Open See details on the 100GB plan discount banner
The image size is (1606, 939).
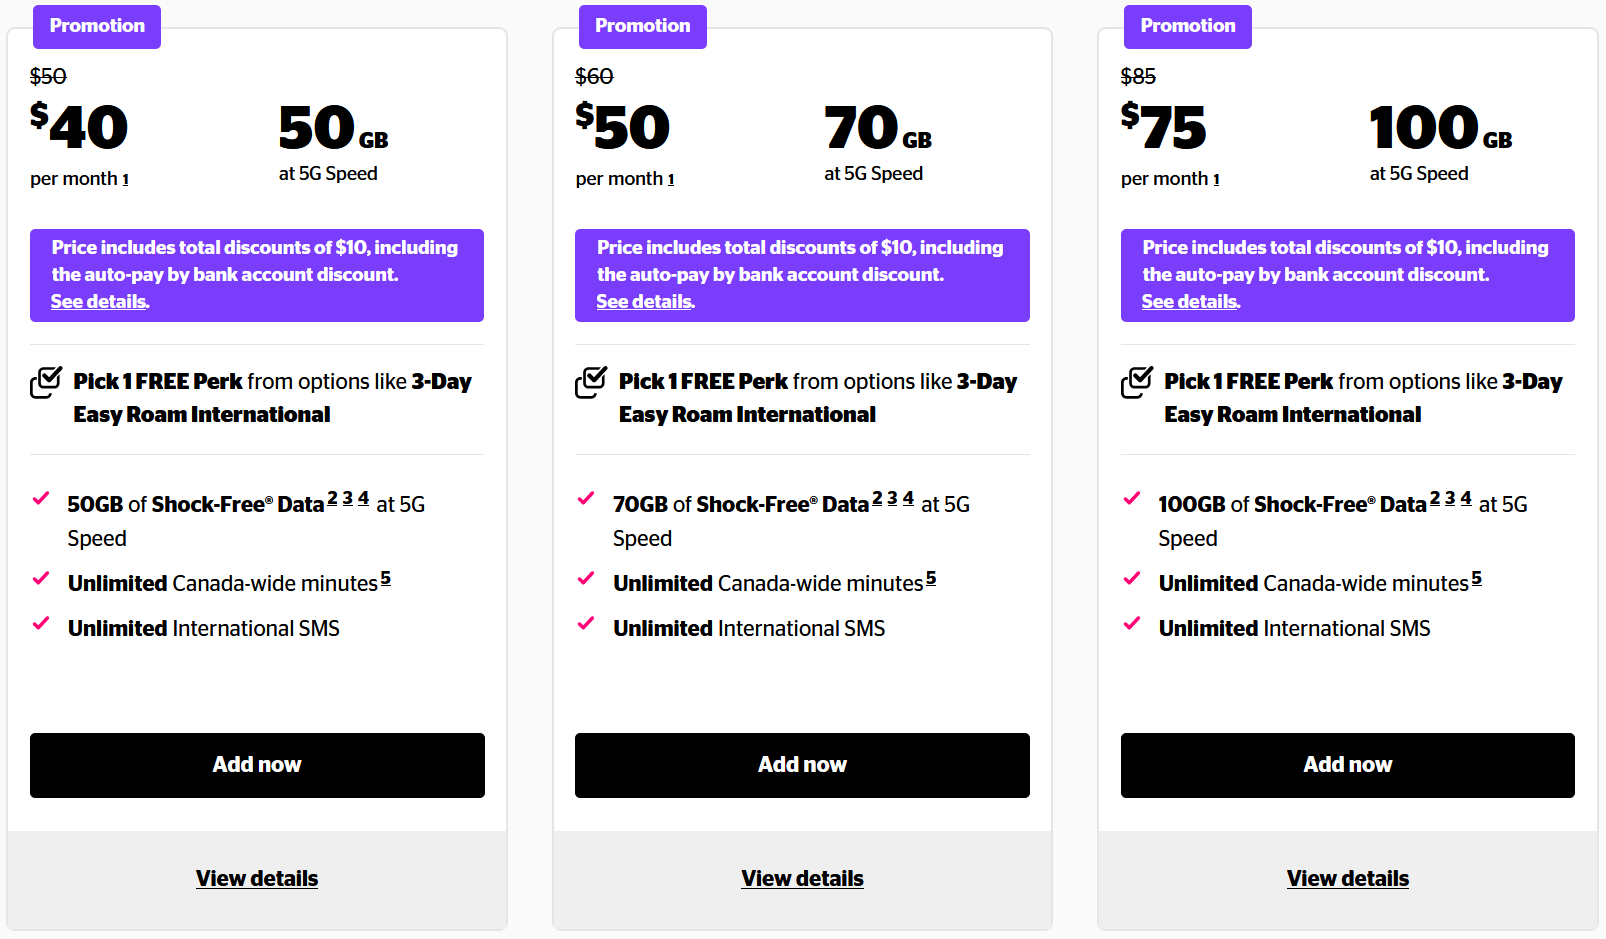point(1188,301)
